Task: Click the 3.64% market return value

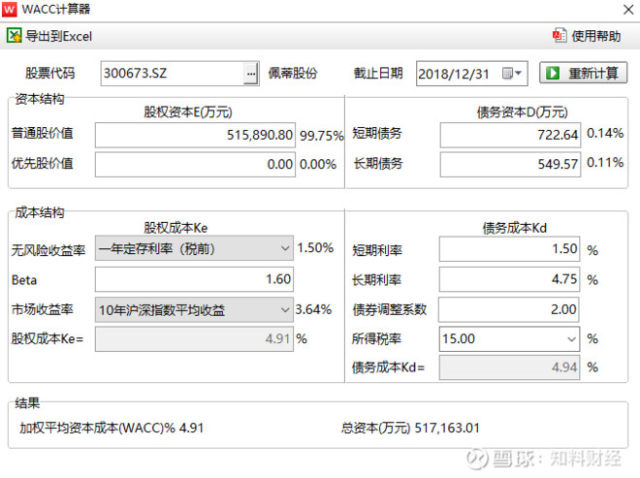Action: click(x=313, y=309)
